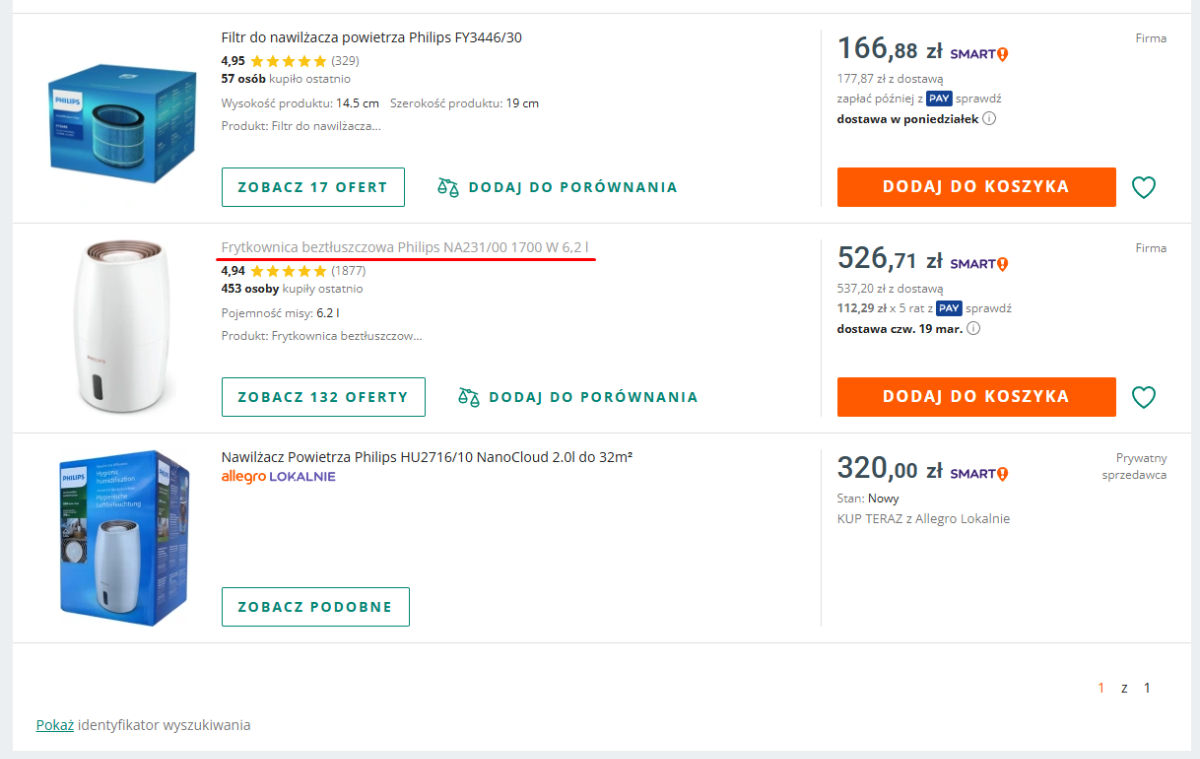Click the Allegro Pay badge on 166,88 zł offer

point(938,99)
